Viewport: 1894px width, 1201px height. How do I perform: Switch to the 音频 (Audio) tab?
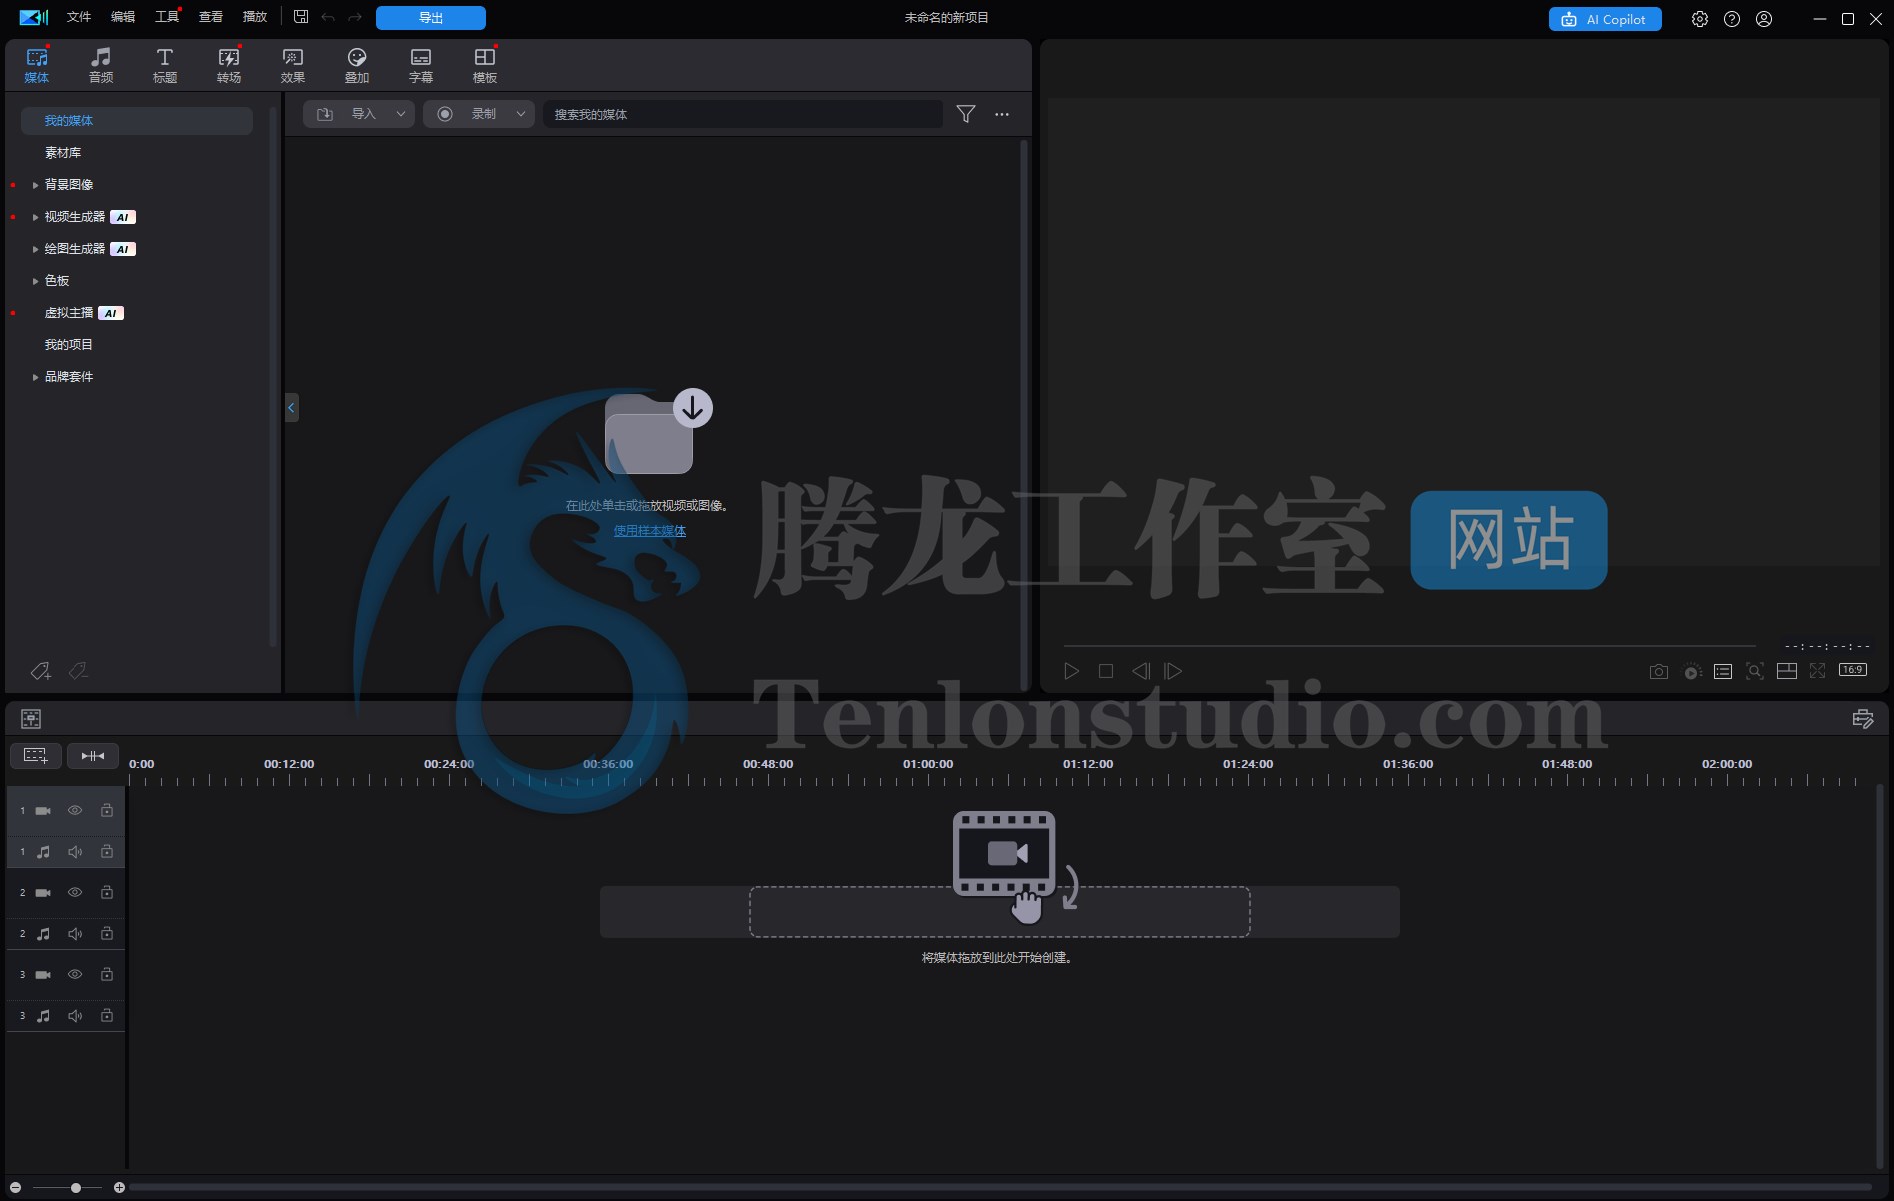[101, 65]
